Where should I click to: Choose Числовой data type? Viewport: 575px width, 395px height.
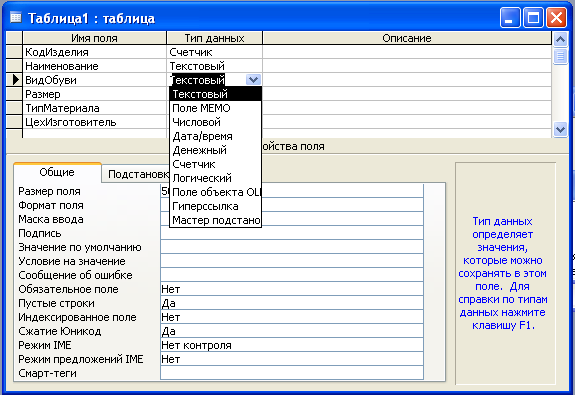[x=215, y=122]
